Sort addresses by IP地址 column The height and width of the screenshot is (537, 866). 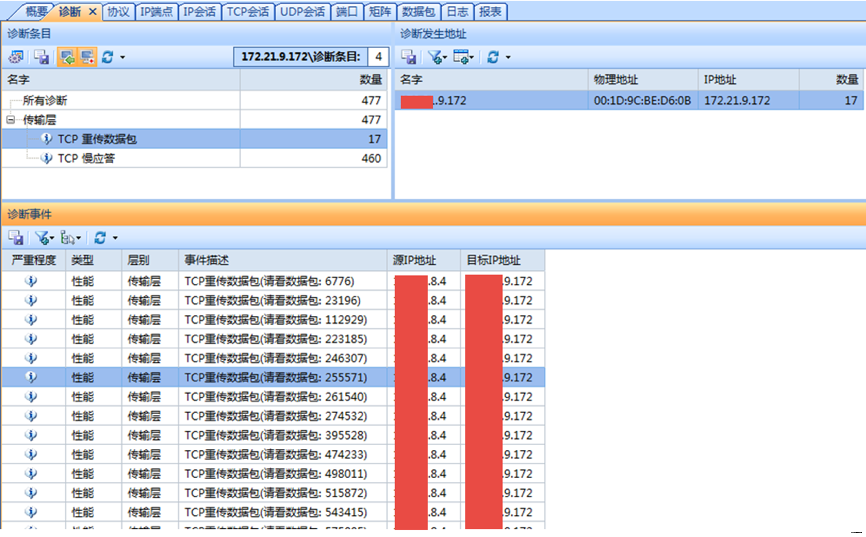tap(748, 80)
